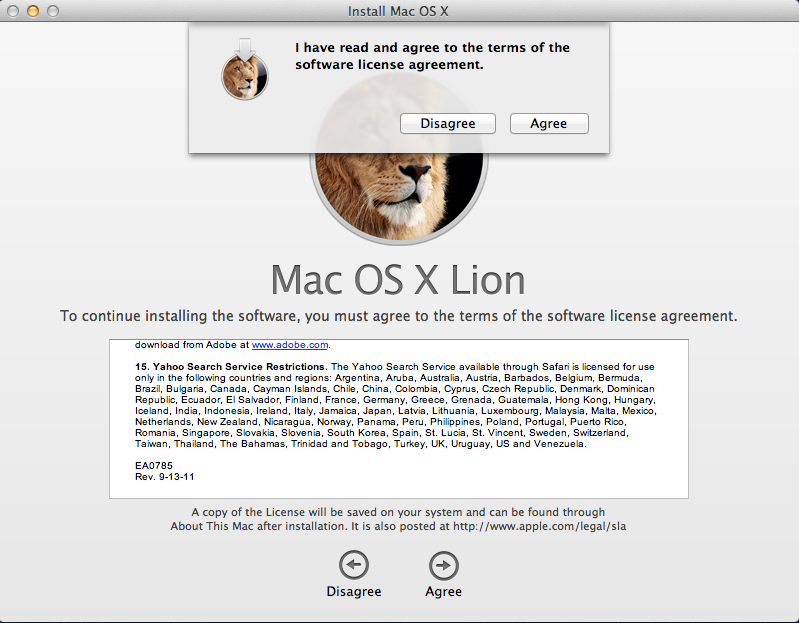Viewport: 799px width, 623px height.
Task: Click the bottom Disagree left-arrow circle icon
Action: (x=354, y=565)
